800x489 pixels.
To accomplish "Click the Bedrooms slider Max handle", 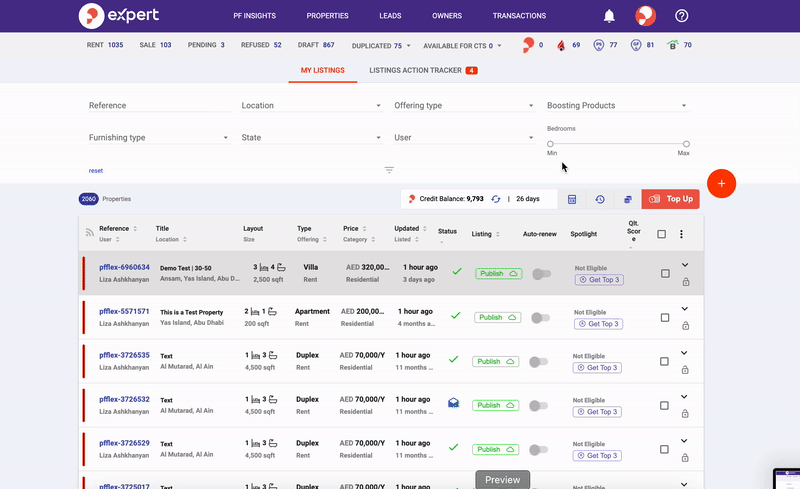I will (x=686, y=144).
